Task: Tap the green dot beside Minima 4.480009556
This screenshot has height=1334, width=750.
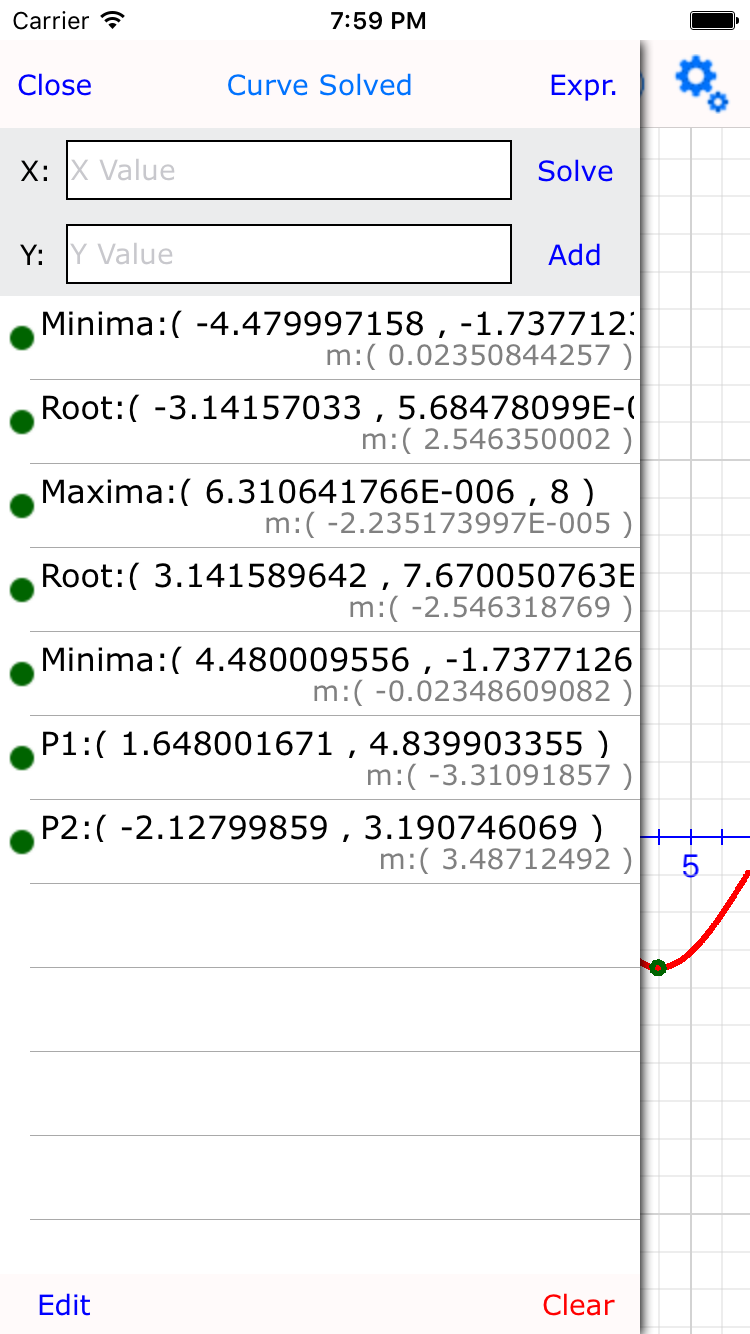Action: (x=21, y=674)
